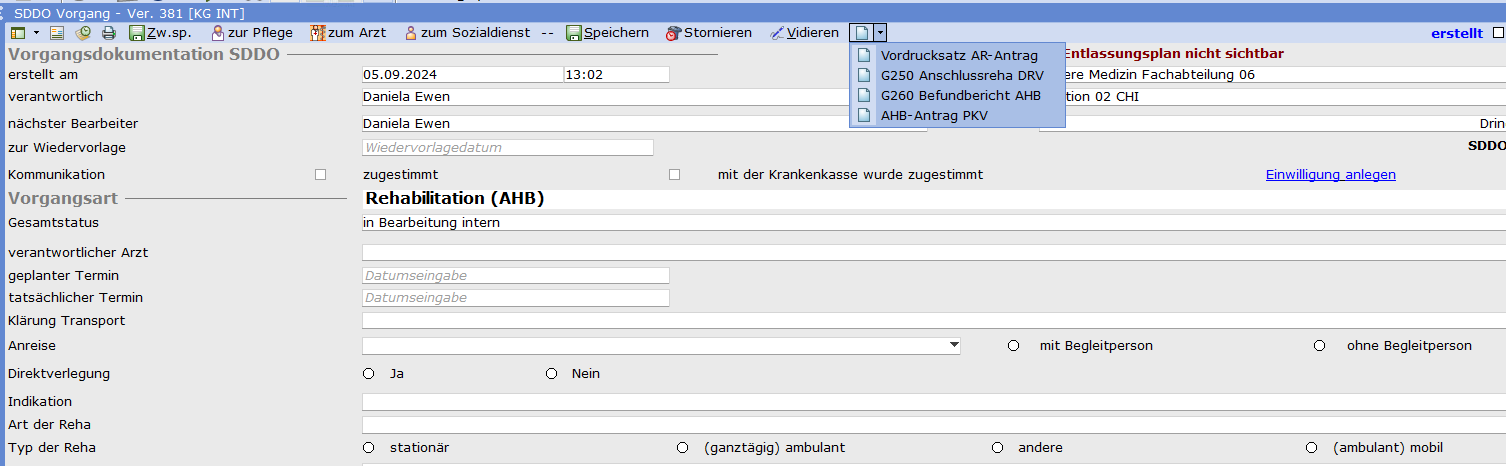Select Nein for Direktverlegung
1506x466 pixels.
pyautogui.click(x=552, y=373)
